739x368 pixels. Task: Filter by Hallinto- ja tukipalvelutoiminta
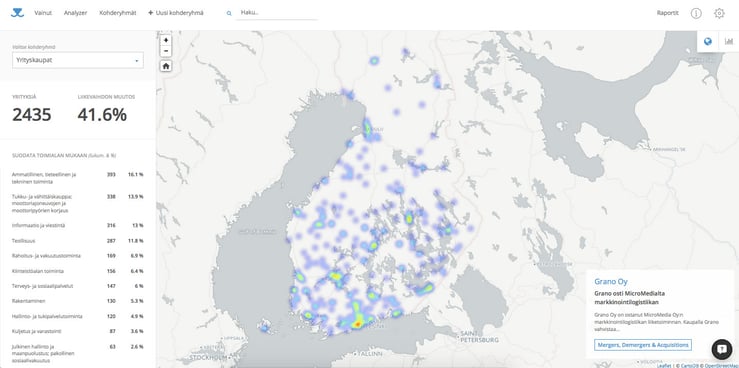[78, 316]
